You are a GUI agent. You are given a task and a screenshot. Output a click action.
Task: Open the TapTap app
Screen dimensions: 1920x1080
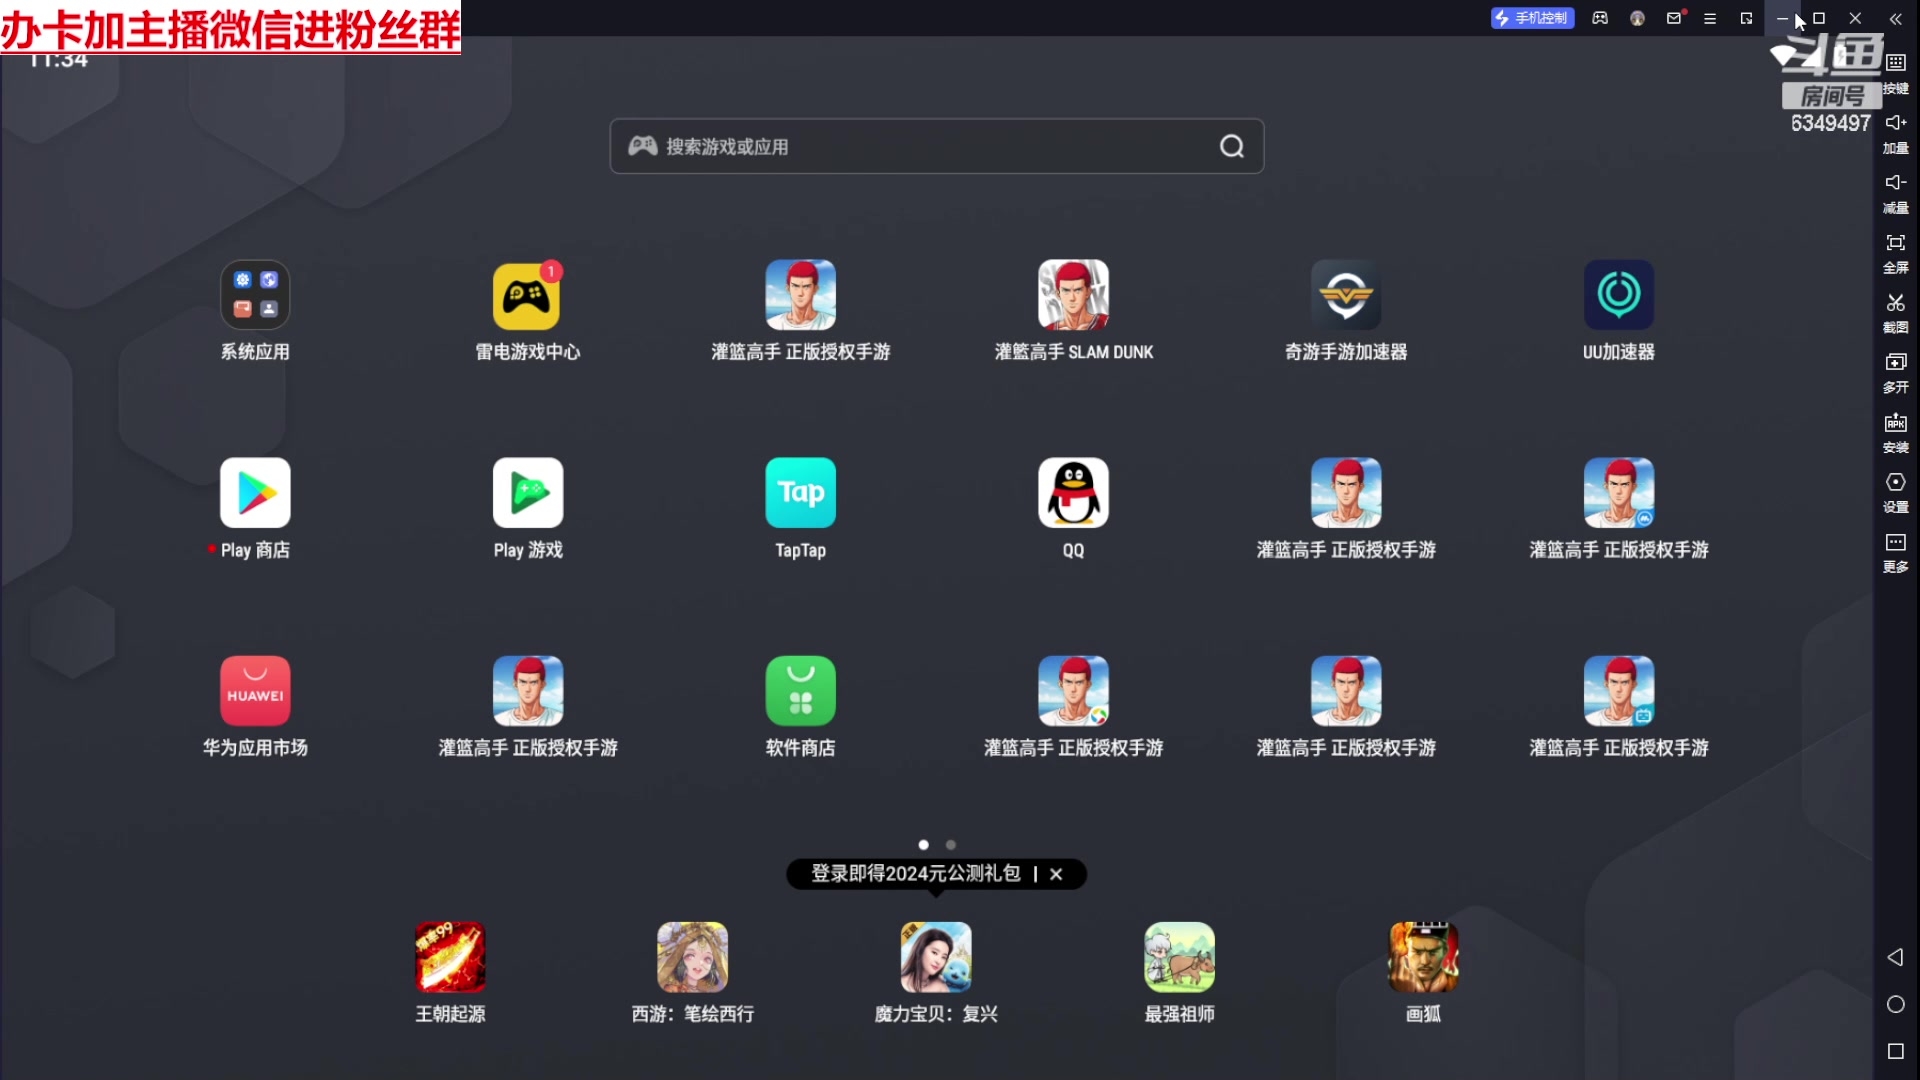pyautogui.click(x=800, y=493)
